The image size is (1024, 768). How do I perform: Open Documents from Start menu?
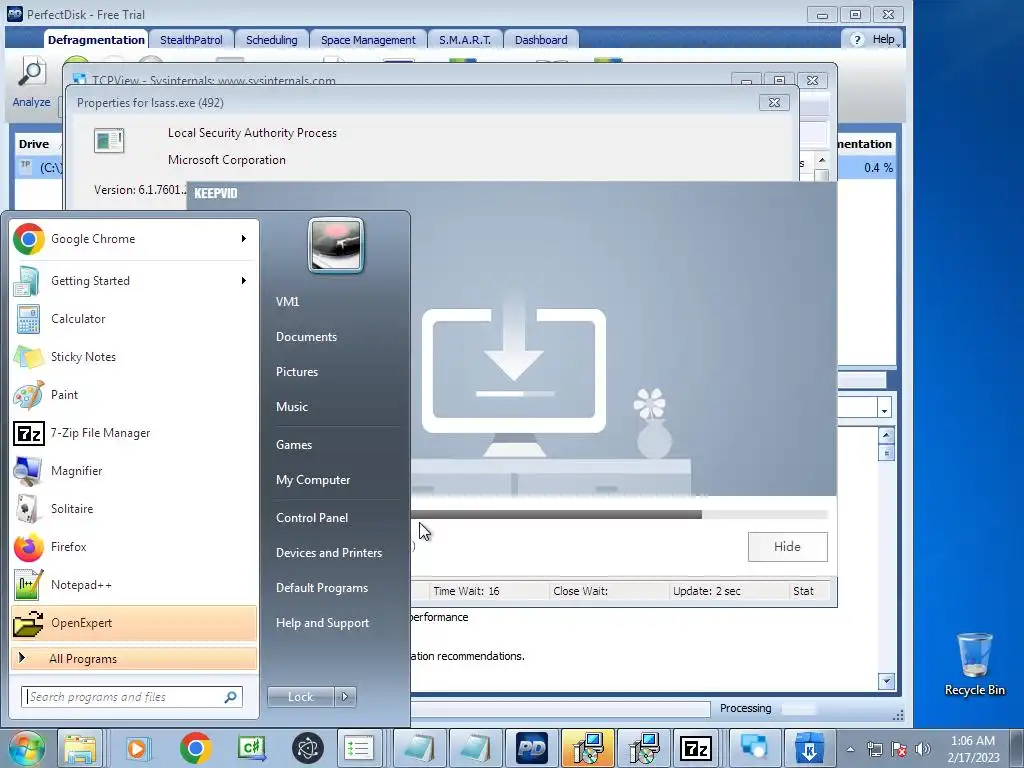(306, 337)
